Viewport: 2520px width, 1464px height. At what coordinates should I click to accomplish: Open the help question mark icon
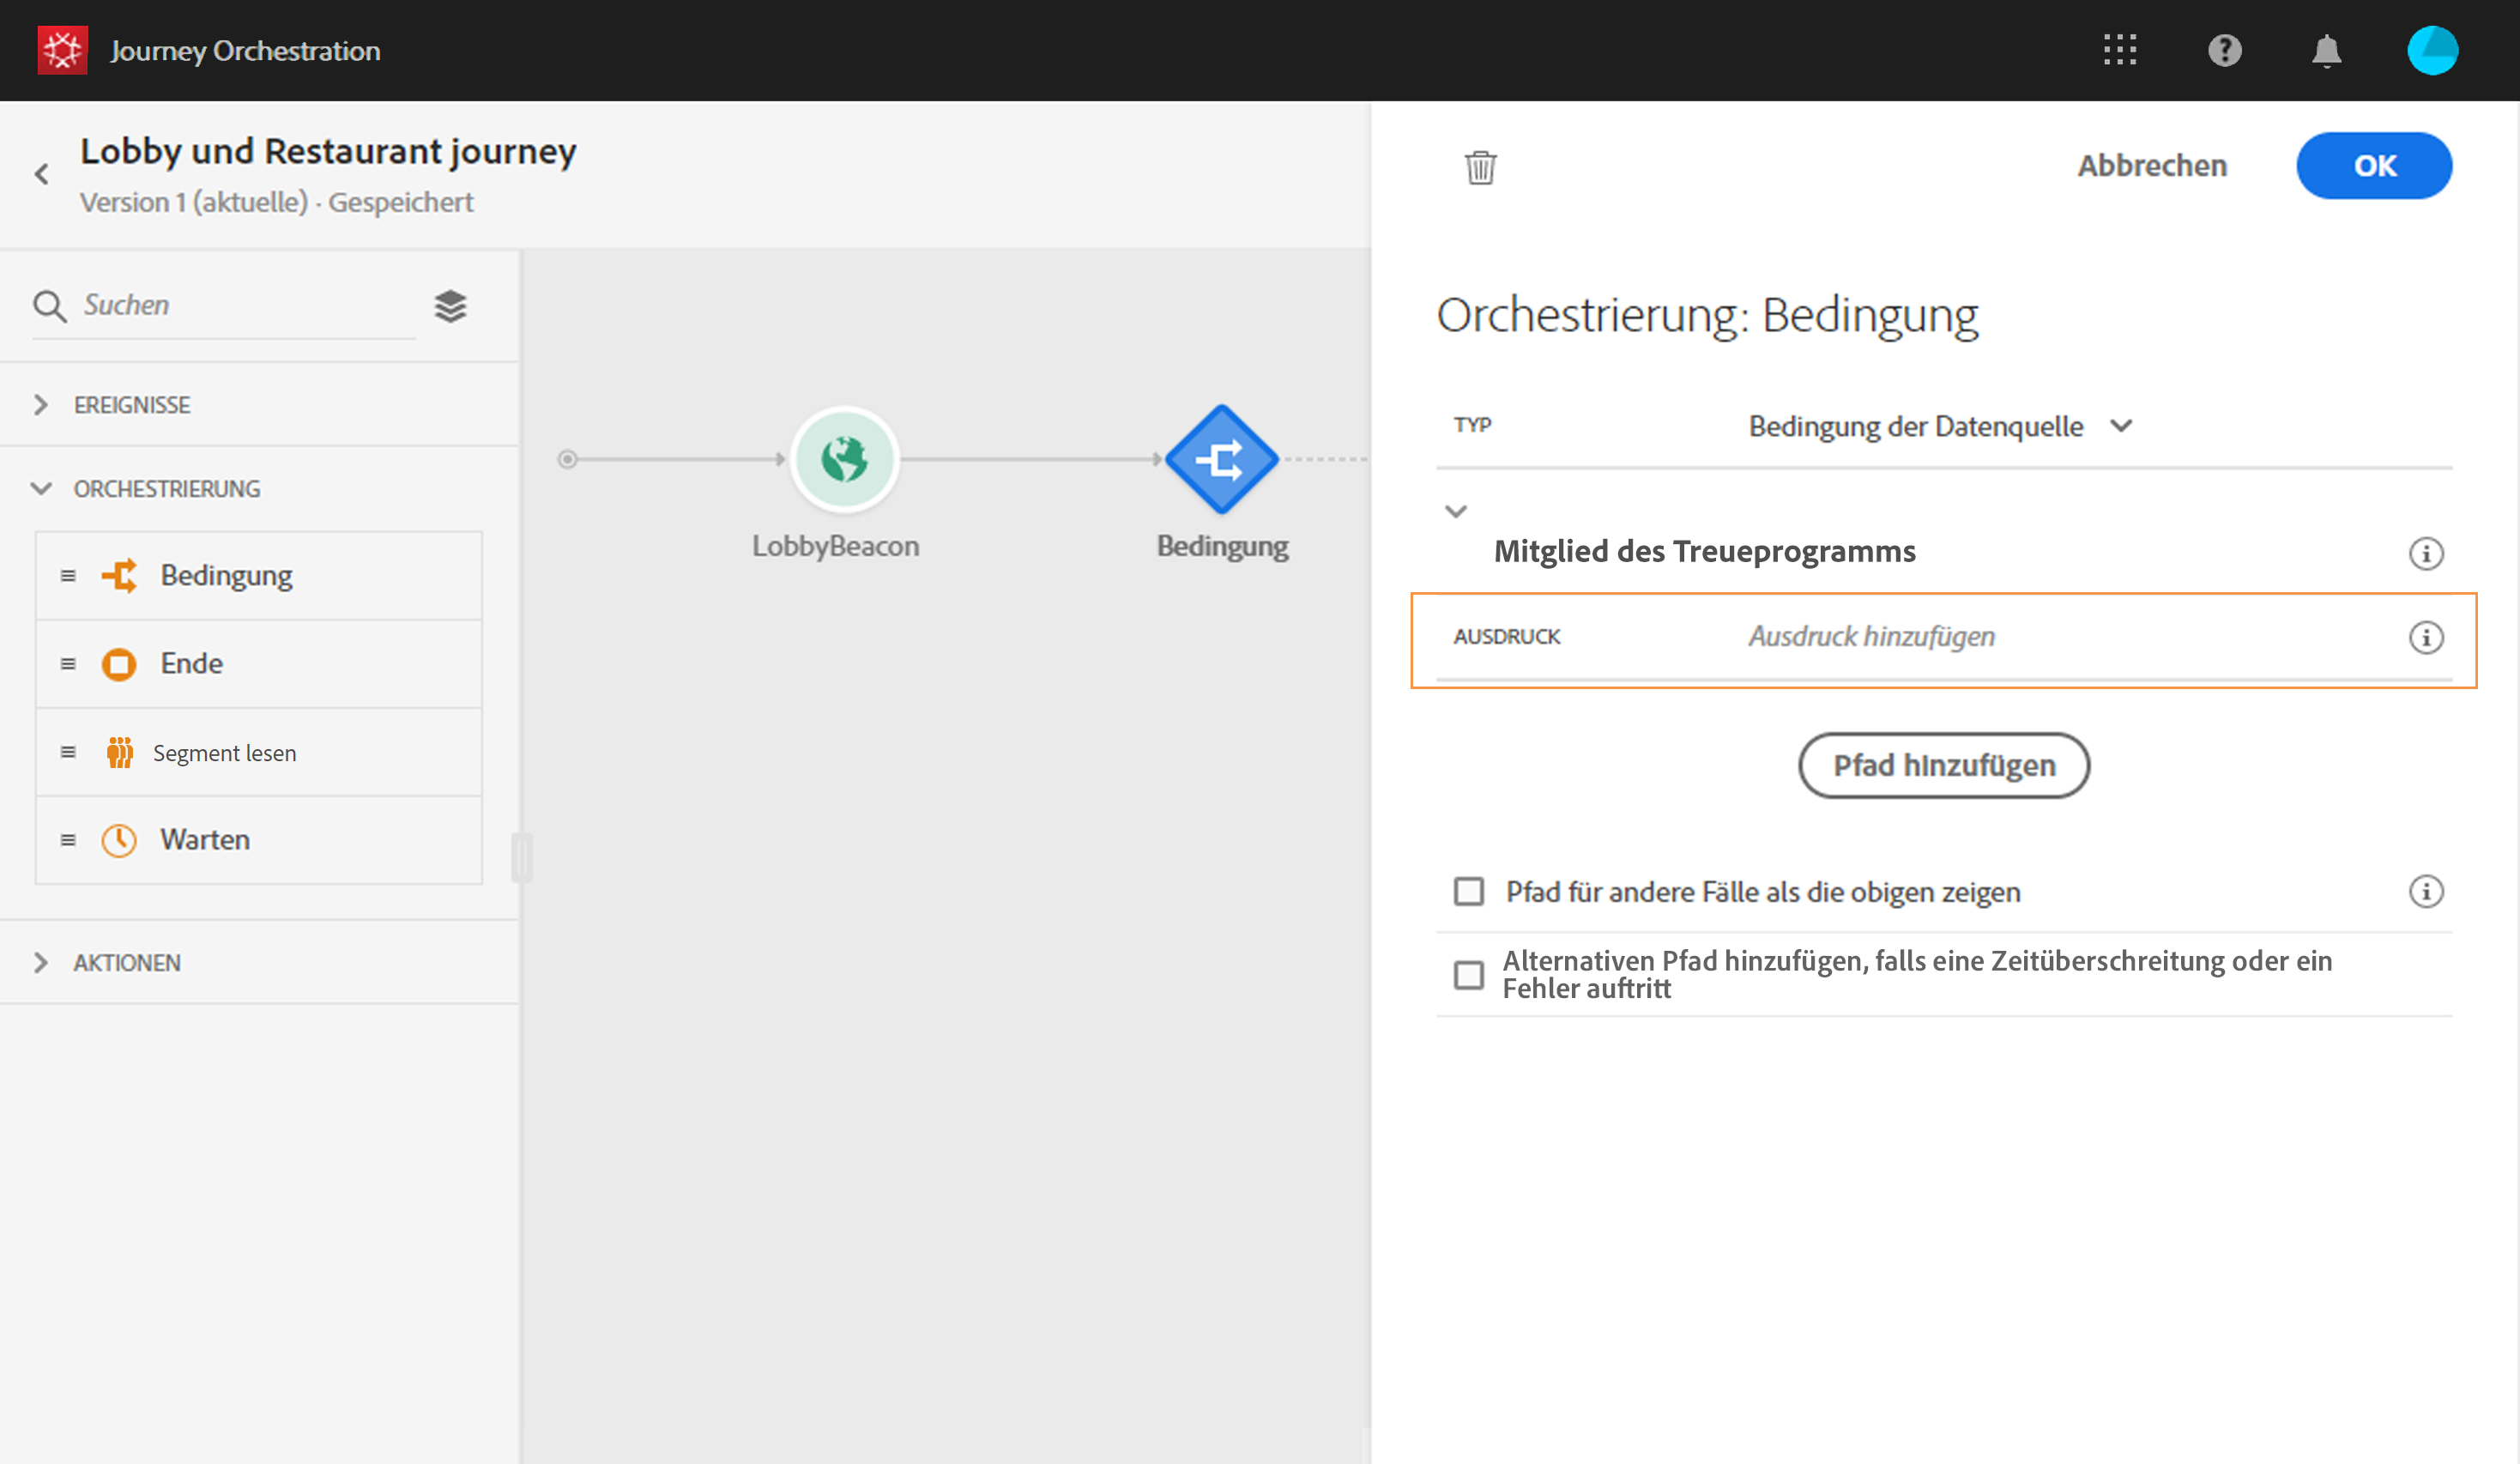coord(2224,50)
